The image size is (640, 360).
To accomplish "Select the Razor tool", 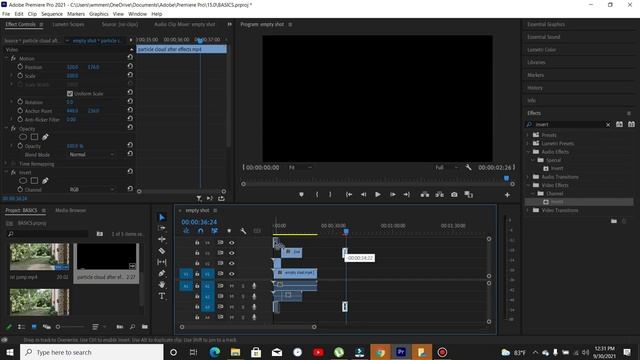I will (162, 251).
